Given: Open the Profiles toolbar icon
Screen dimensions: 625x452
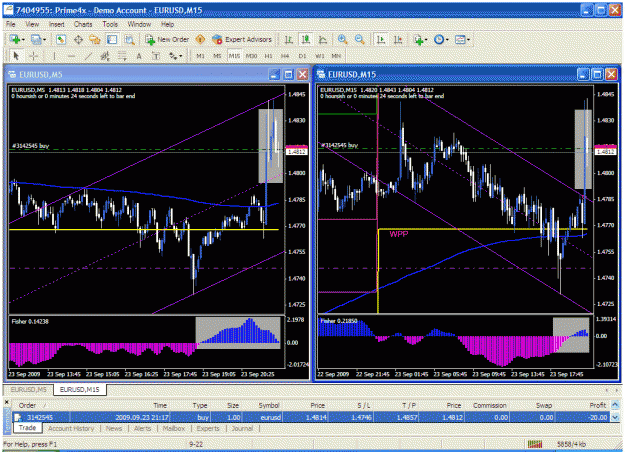Looking at the screenshot, I should pos(36,39).
